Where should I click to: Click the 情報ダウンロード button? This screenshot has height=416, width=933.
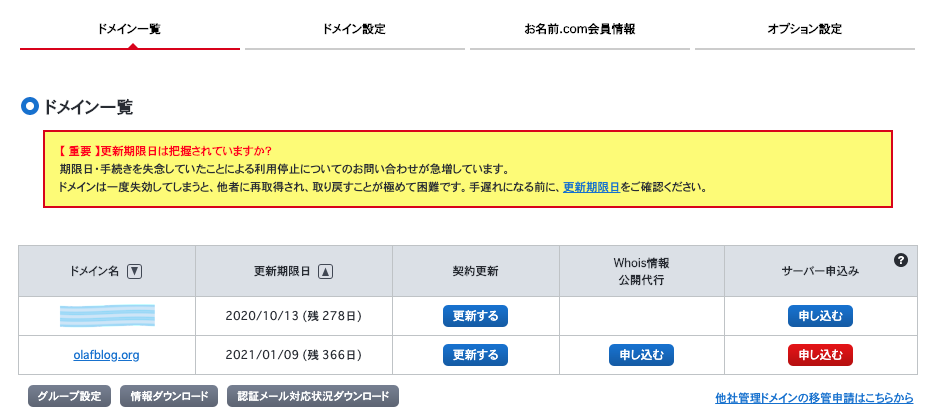click(168, 396)
